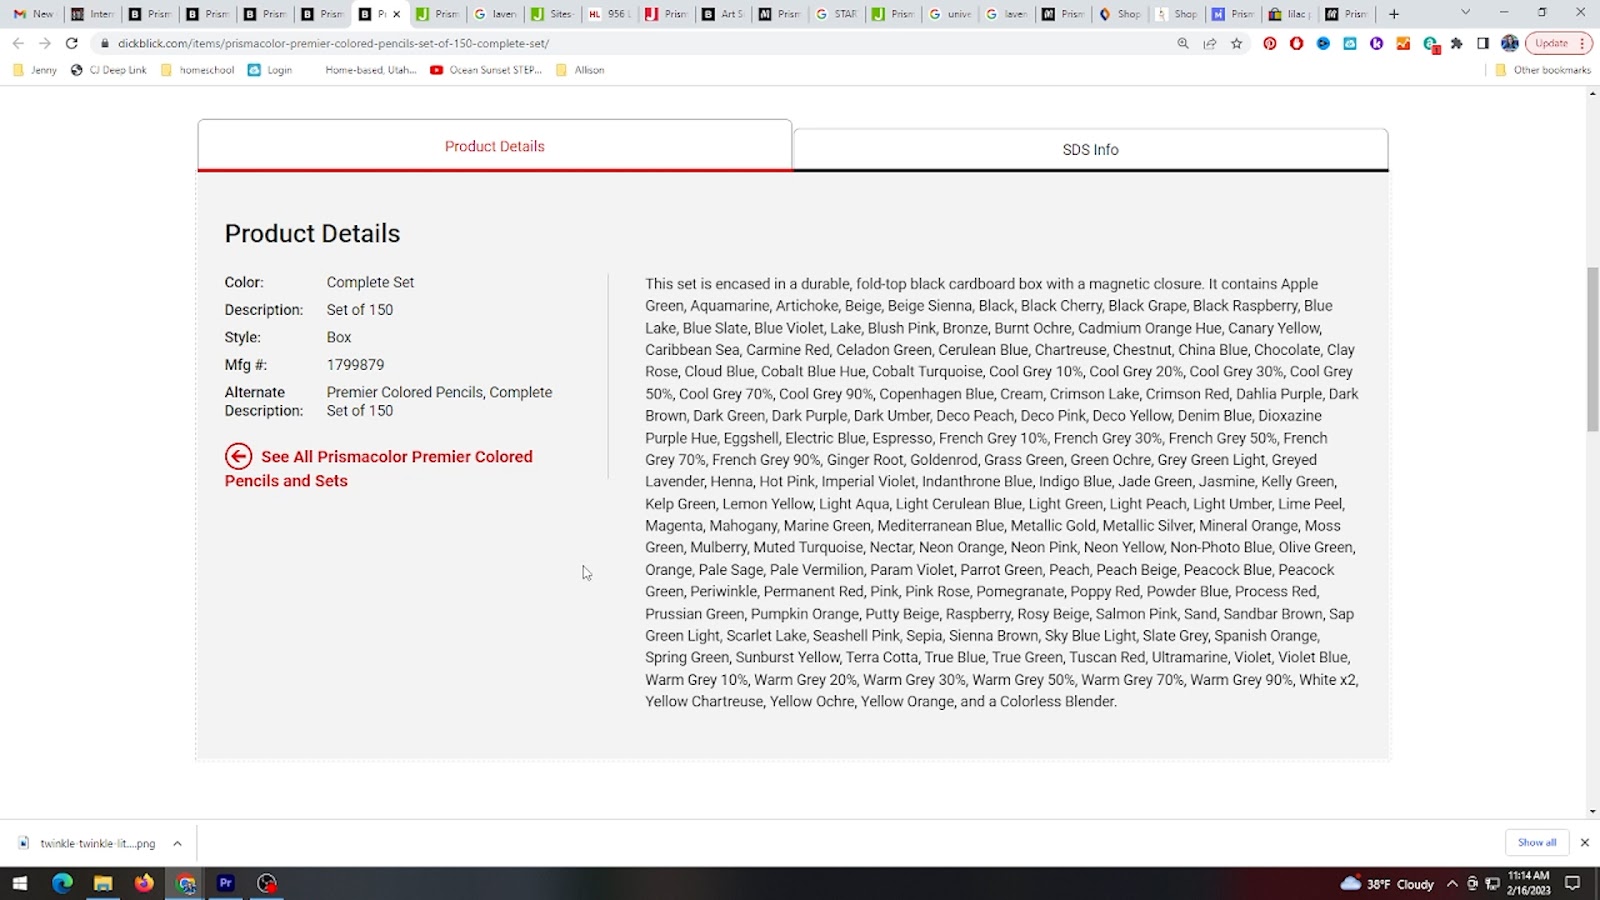
Task: Open the Windows Start menu
Action: [x=20, y=883]
